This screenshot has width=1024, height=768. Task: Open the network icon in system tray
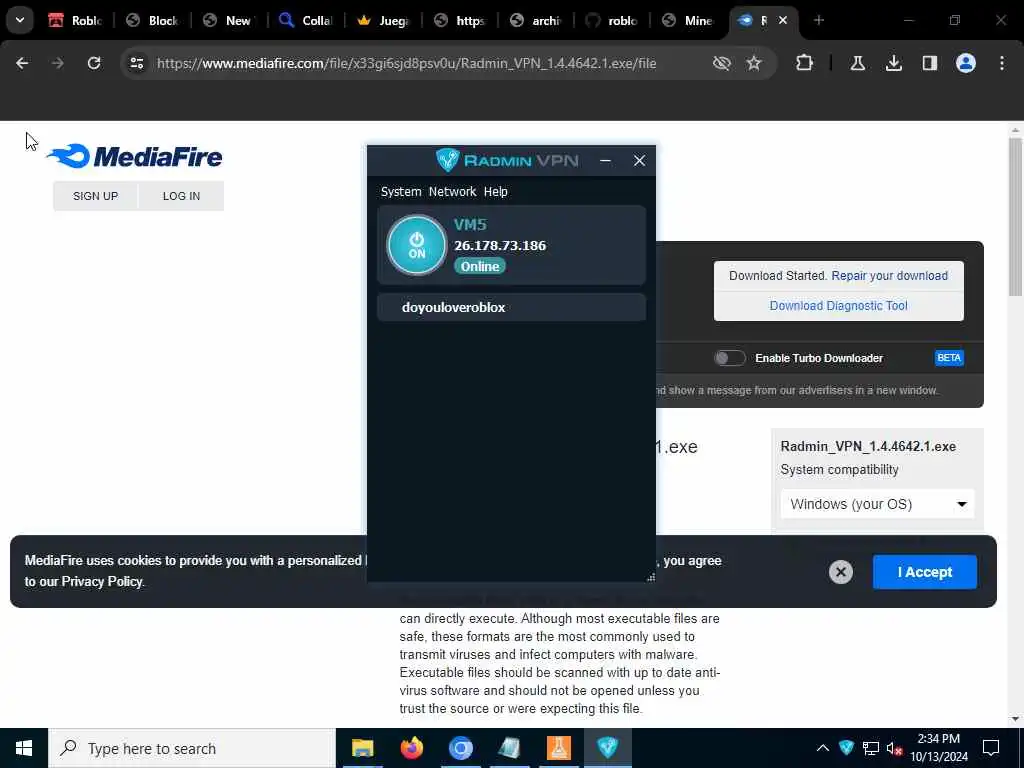click(x=871, y=748)
